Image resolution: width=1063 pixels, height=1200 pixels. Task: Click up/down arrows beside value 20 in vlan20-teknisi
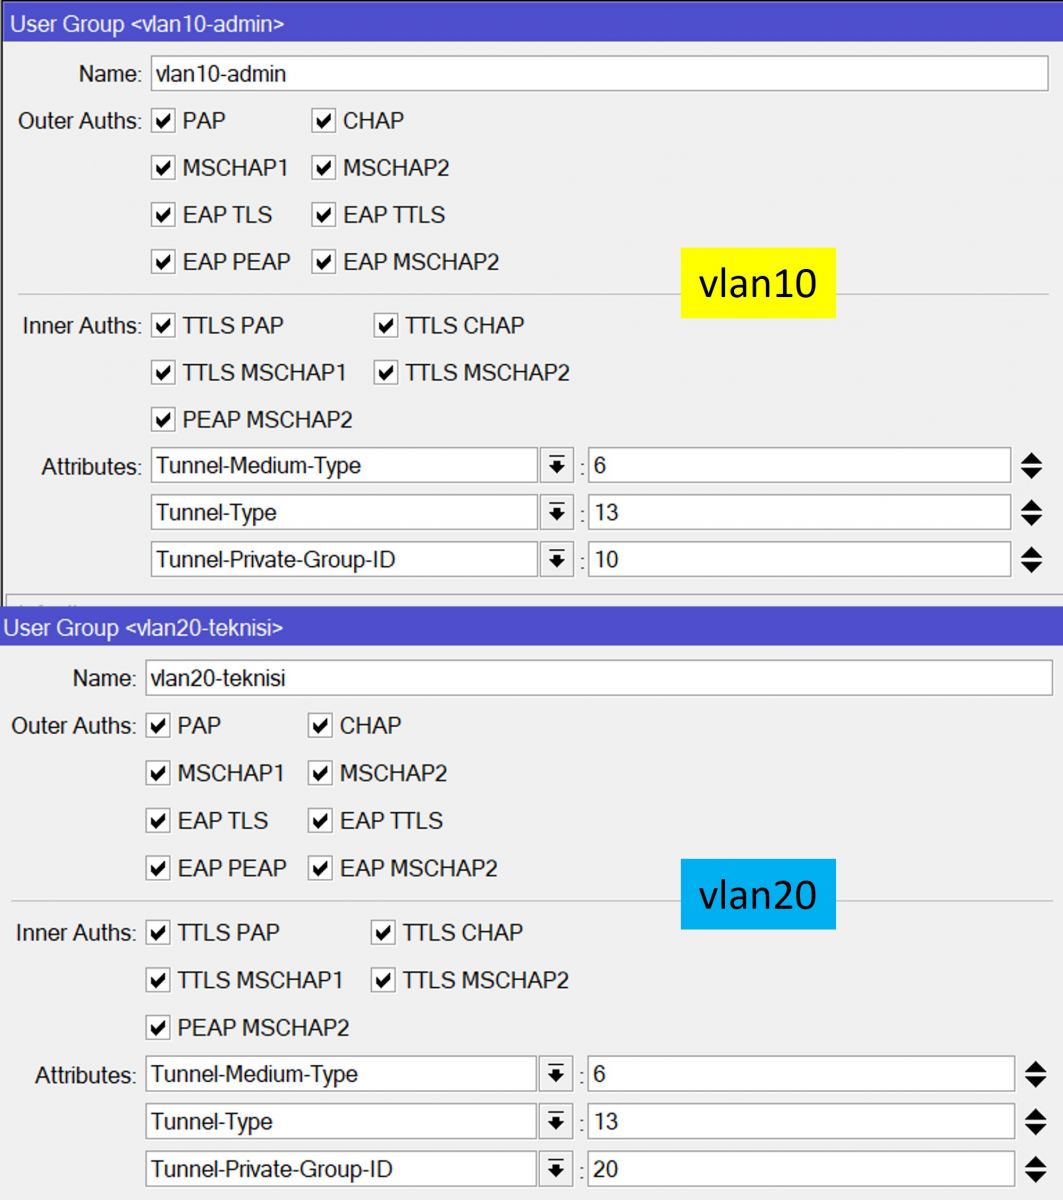click(1035, 1169)
